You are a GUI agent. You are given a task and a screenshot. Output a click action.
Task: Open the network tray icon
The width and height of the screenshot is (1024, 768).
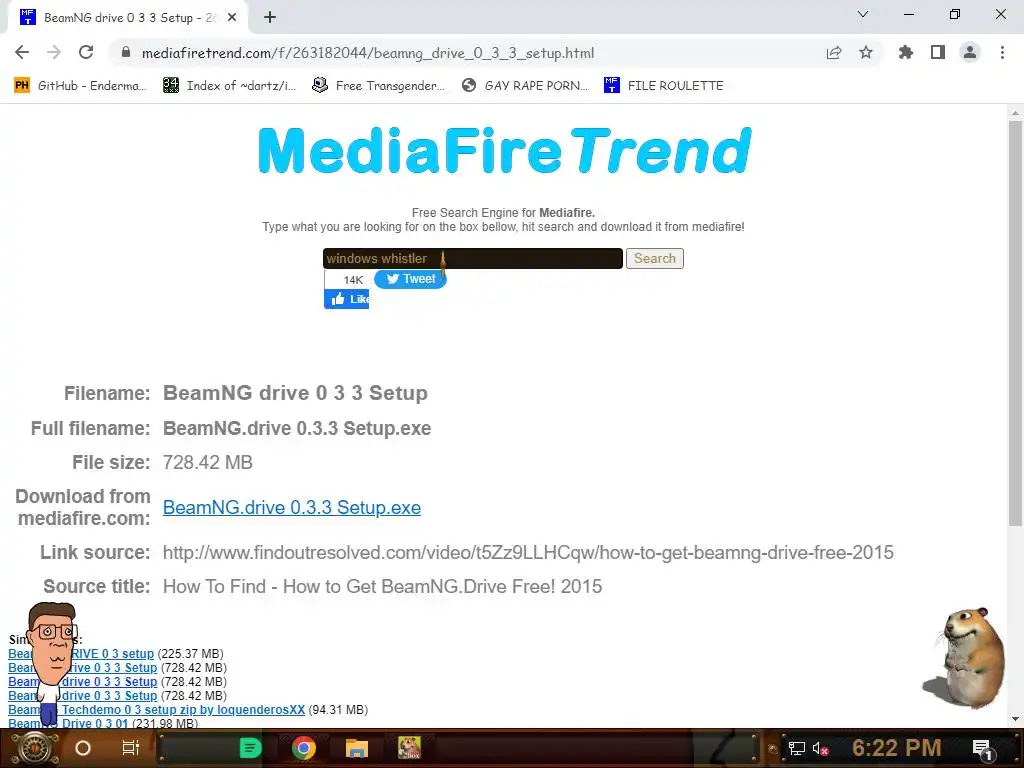click(796, 748)
